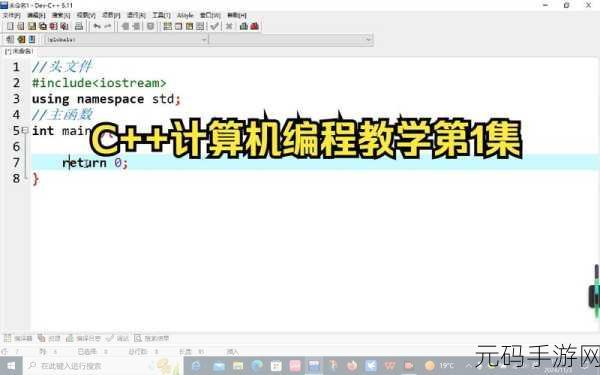Open the 视图 (View) menu
Screen dimensions: 600x375
[x=86, y=15]
